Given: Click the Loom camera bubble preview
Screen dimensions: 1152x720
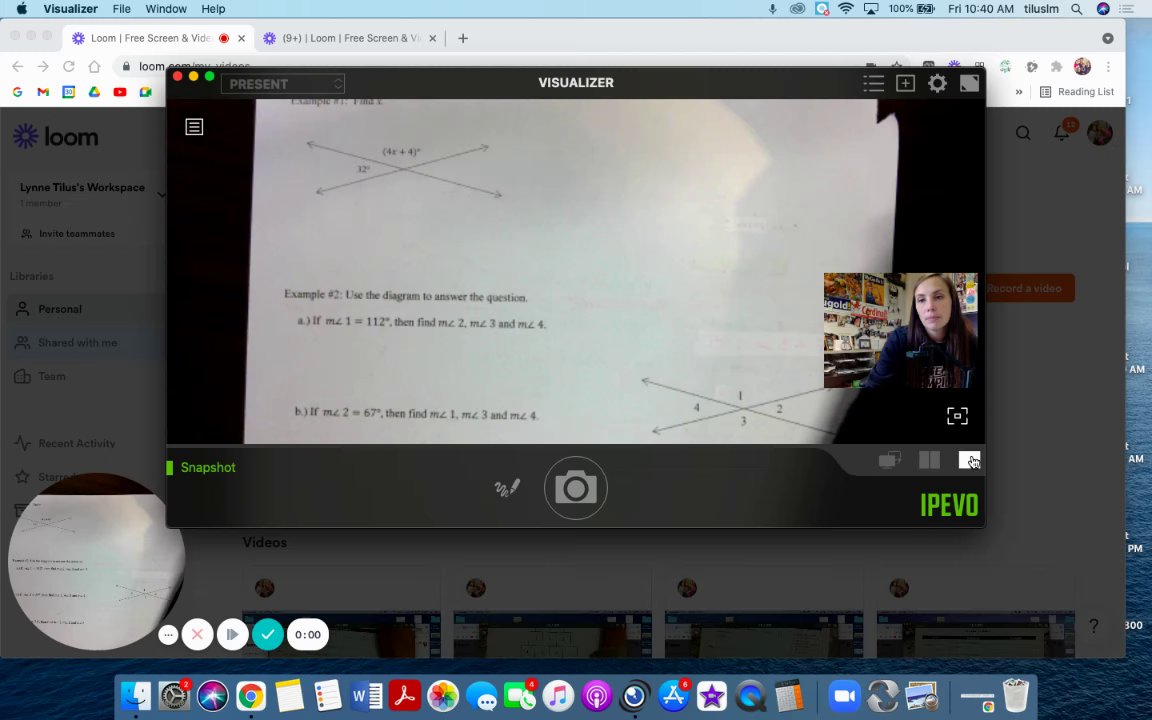Looking at the screenshot, I should 96,562.
